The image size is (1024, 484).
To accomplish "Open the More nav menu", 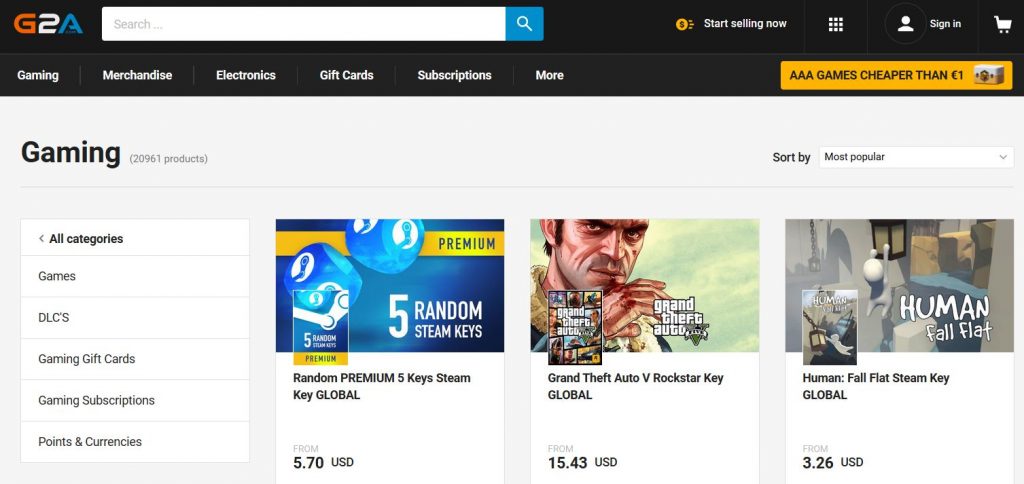I will click(549, 75).
